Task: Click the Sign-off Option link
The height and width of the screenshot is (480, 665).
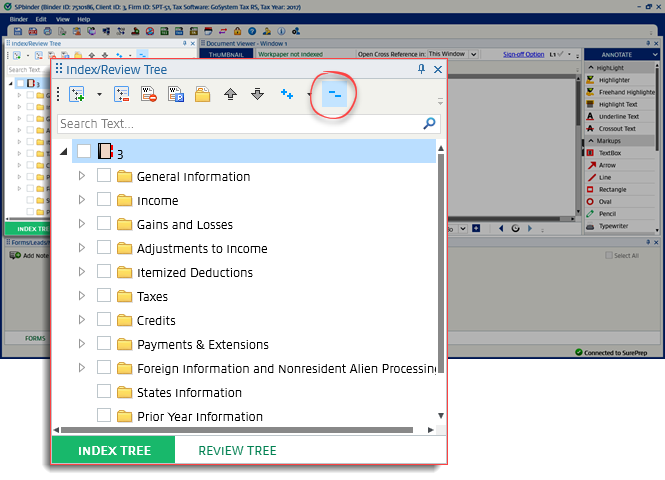Action: click(x=523, y=54)
